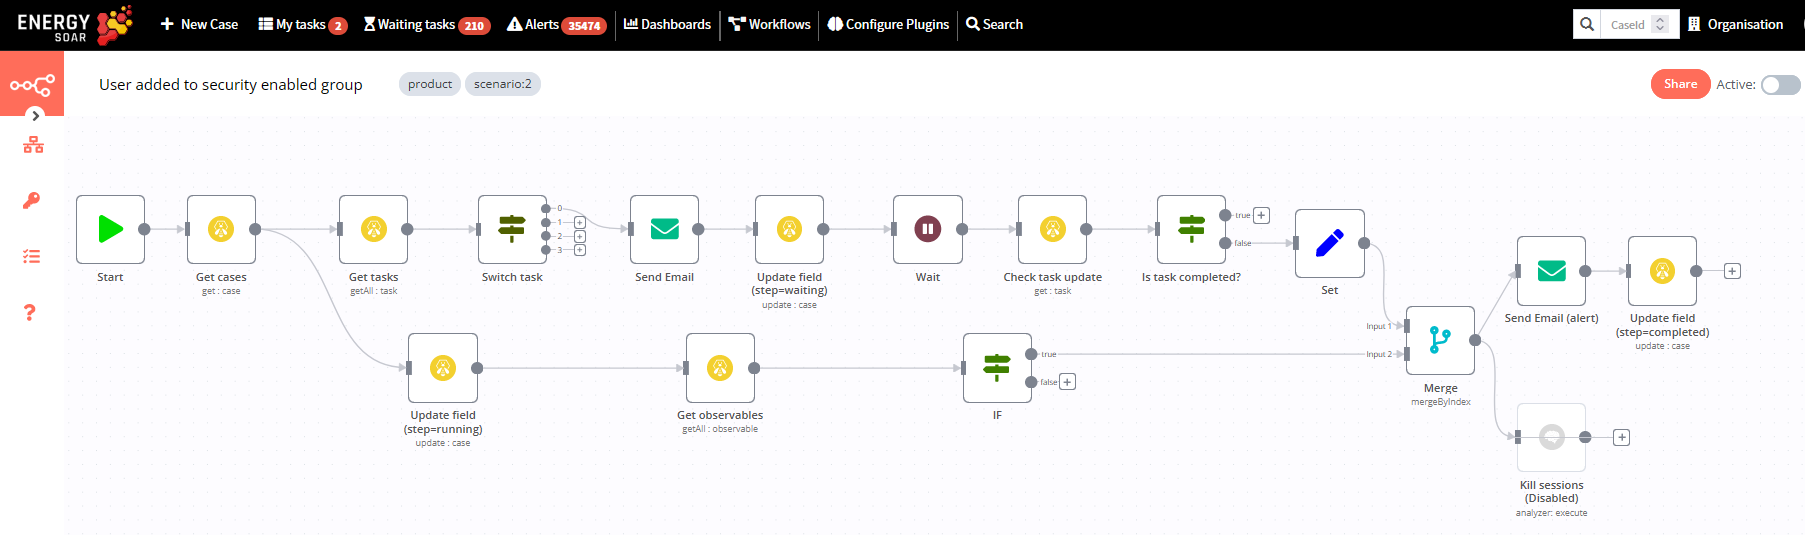Select the Kill sessions disabled node
This screenshot has height=535, width=1805.
(x=1551, y=437)
